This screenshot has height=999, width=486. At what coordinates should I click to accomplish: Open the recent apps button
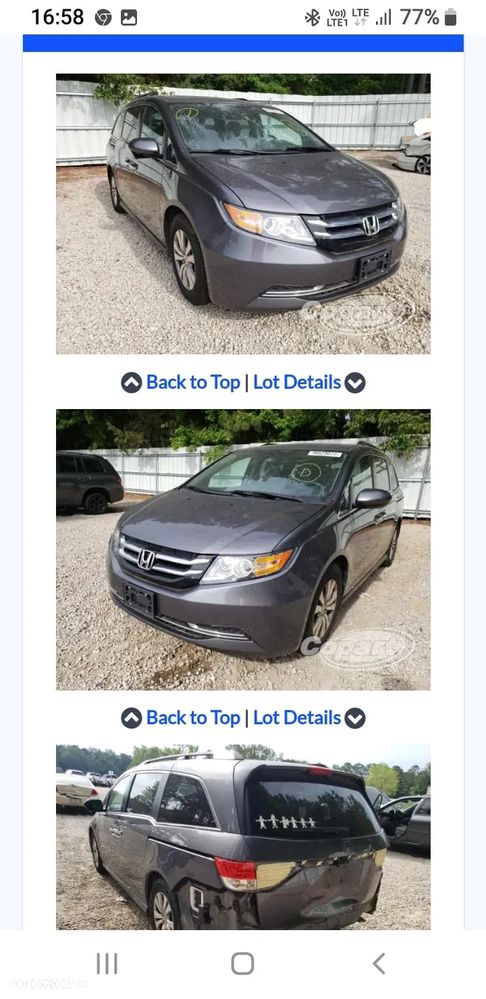point(106,963)
